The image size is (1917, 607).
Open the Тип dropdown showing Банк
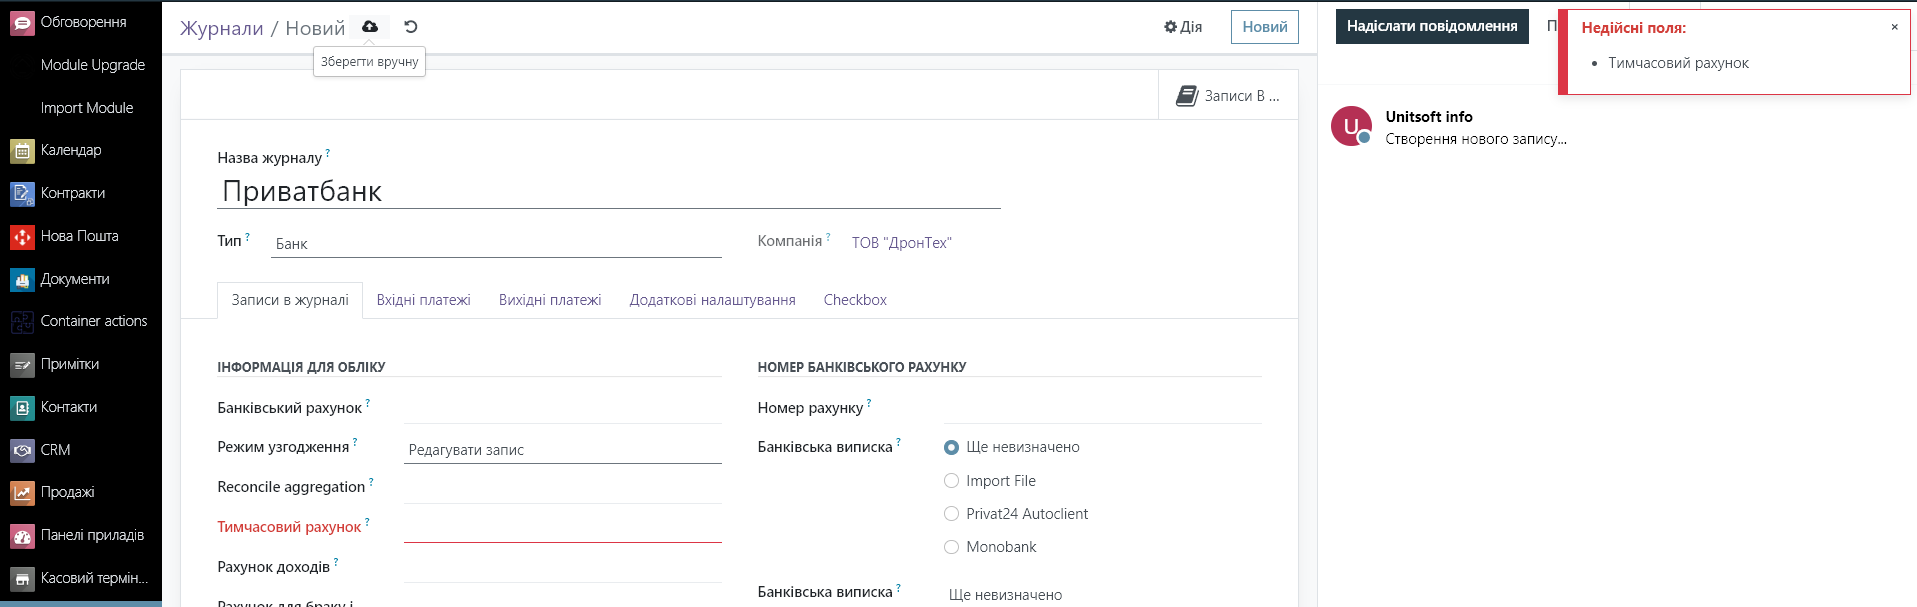[496, 244]
